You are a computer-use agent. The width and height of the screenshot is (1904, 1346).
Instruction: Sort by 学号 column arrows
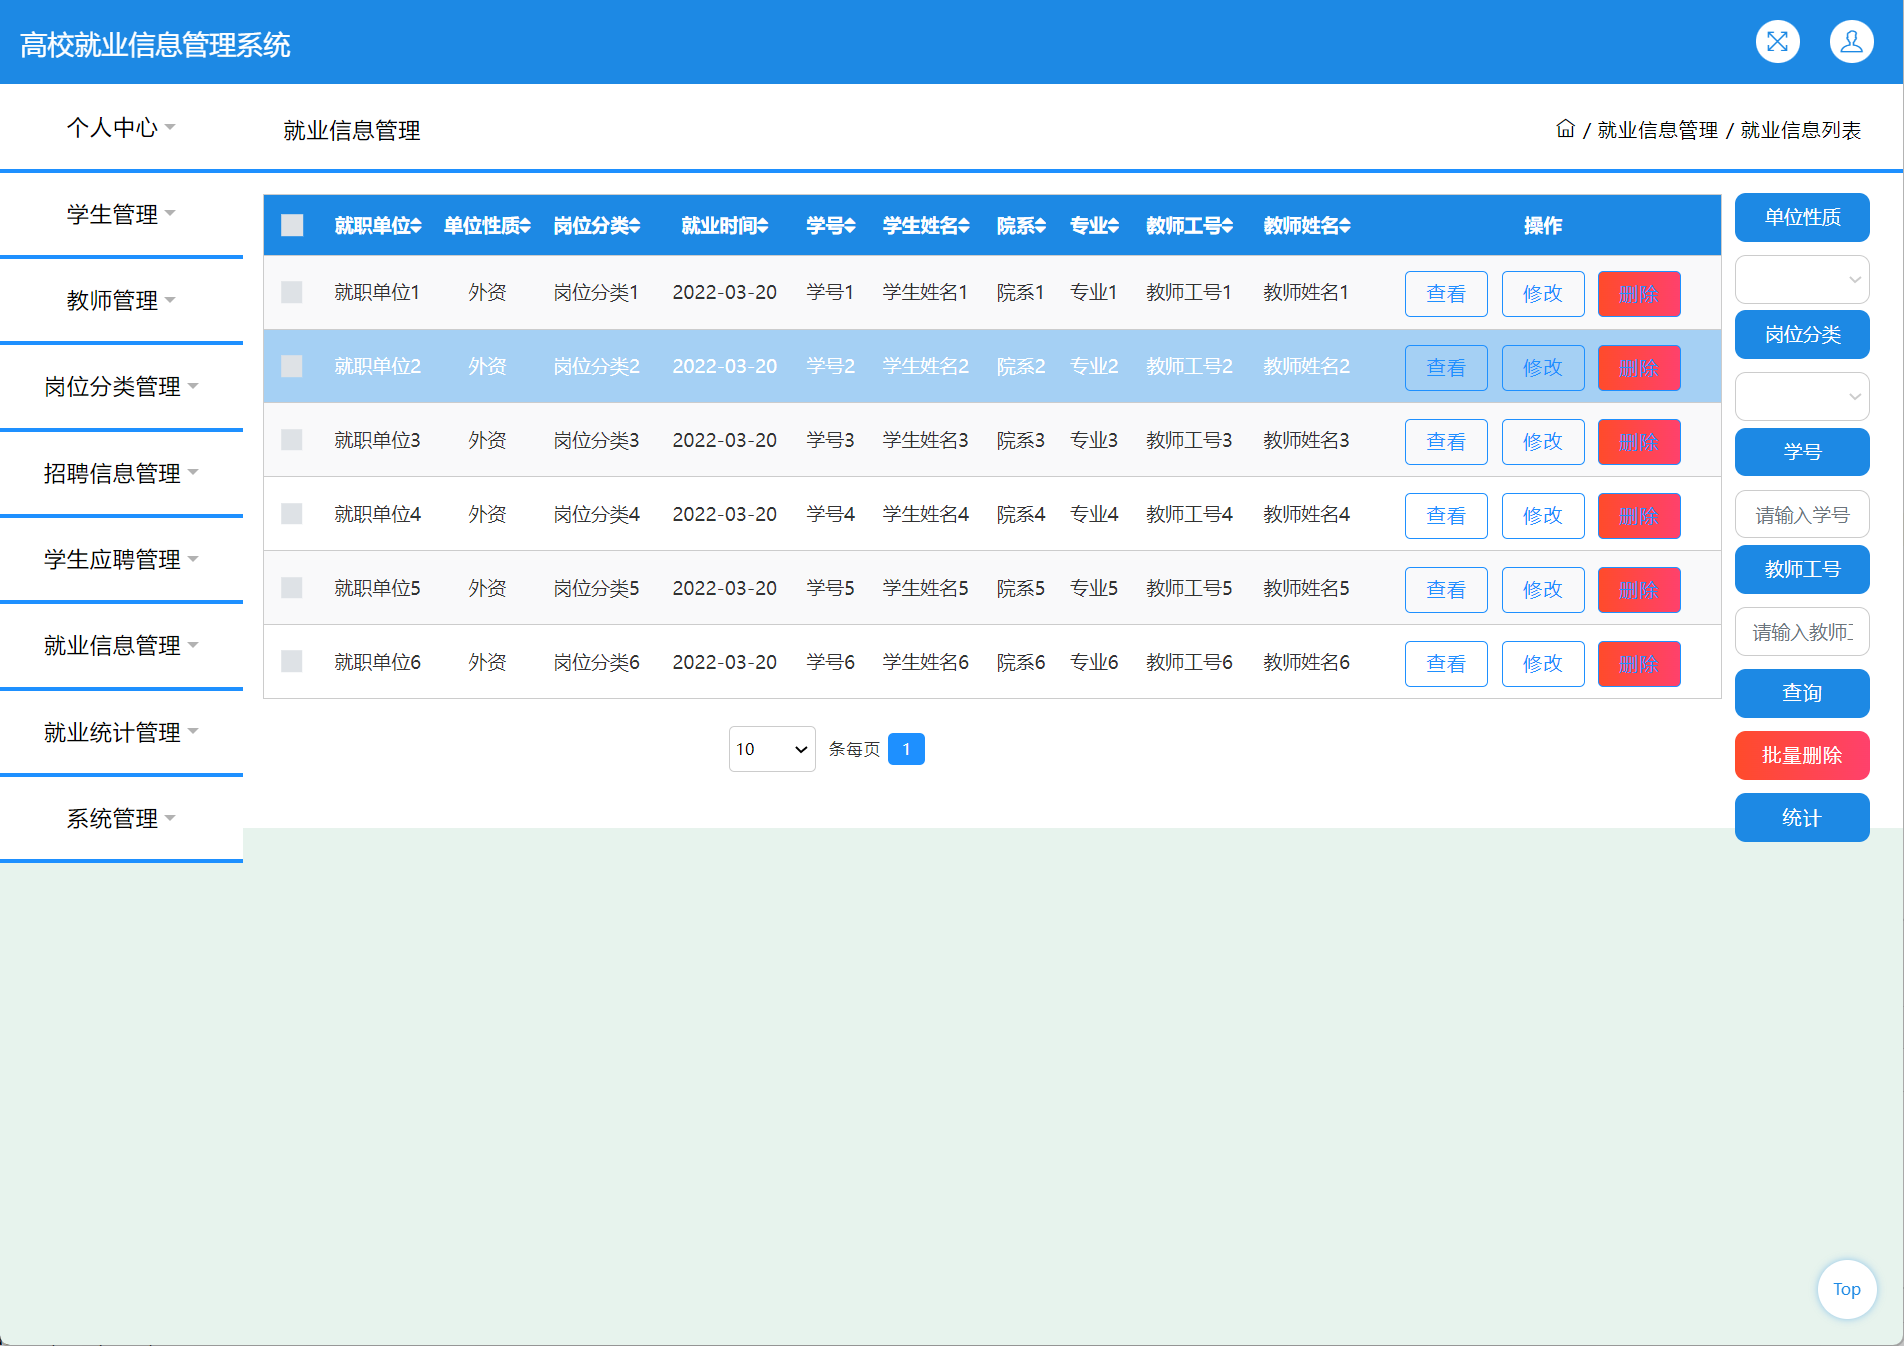850,226
